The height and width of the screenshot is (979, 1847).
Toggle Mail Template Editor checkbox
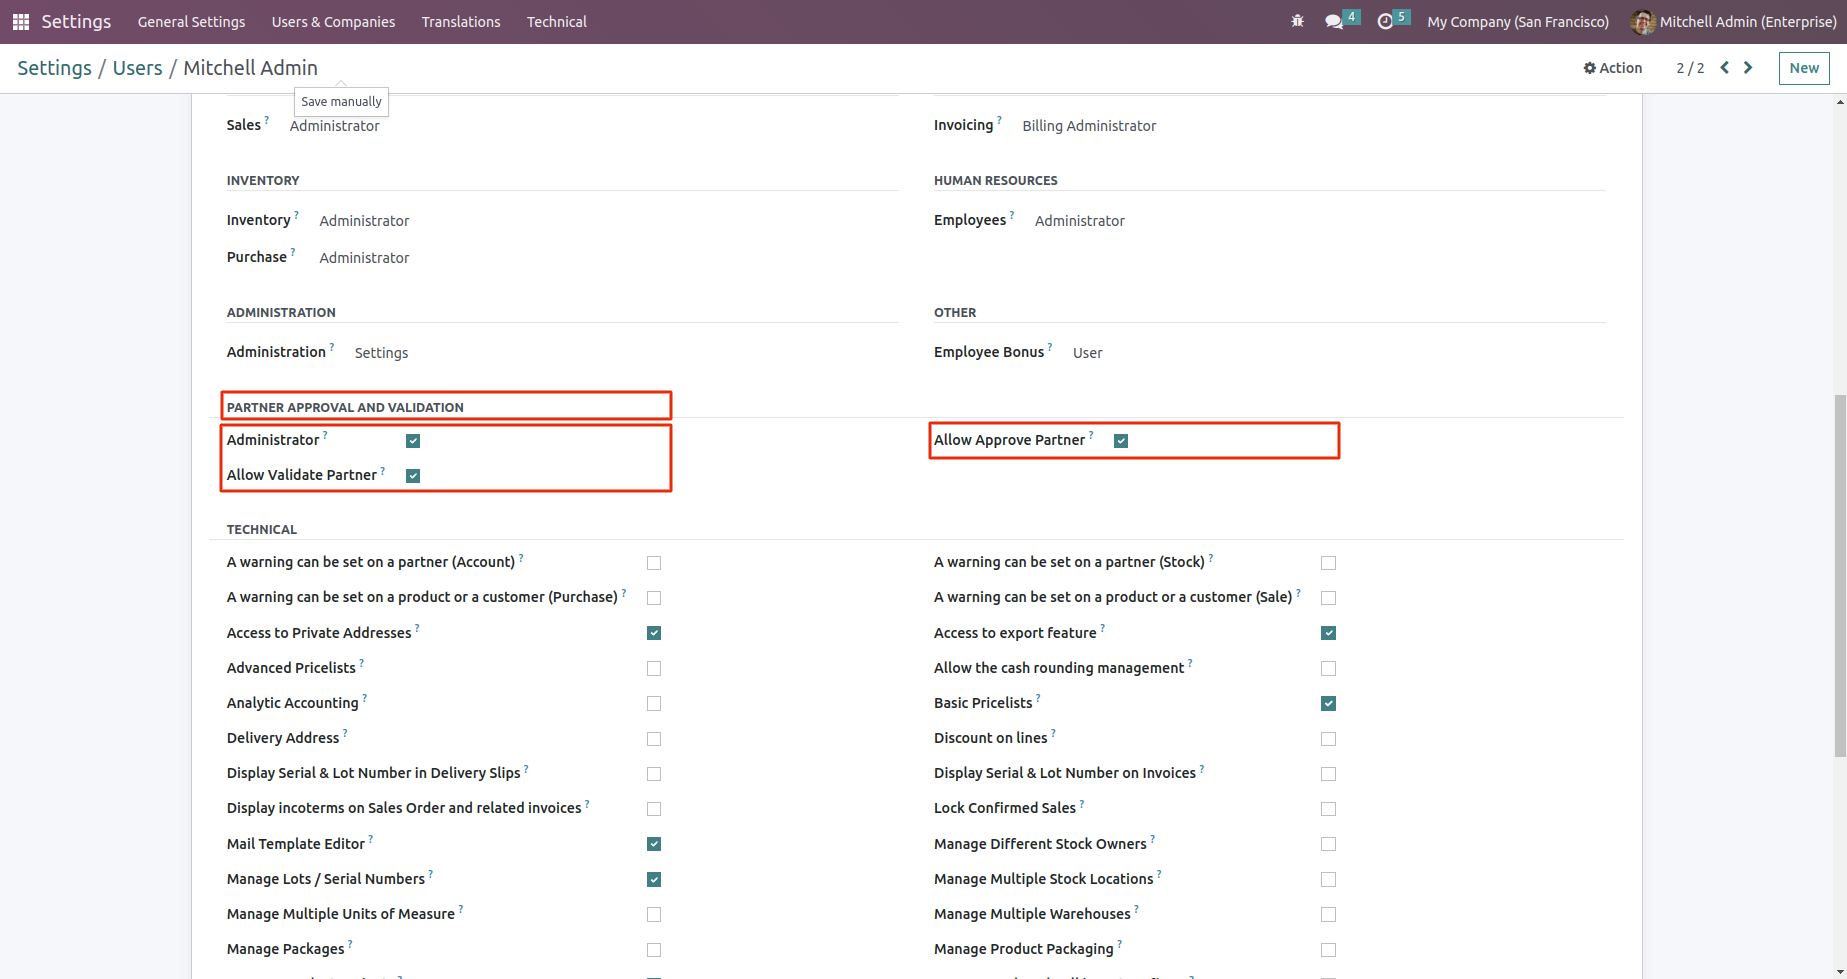click(654, 844)
